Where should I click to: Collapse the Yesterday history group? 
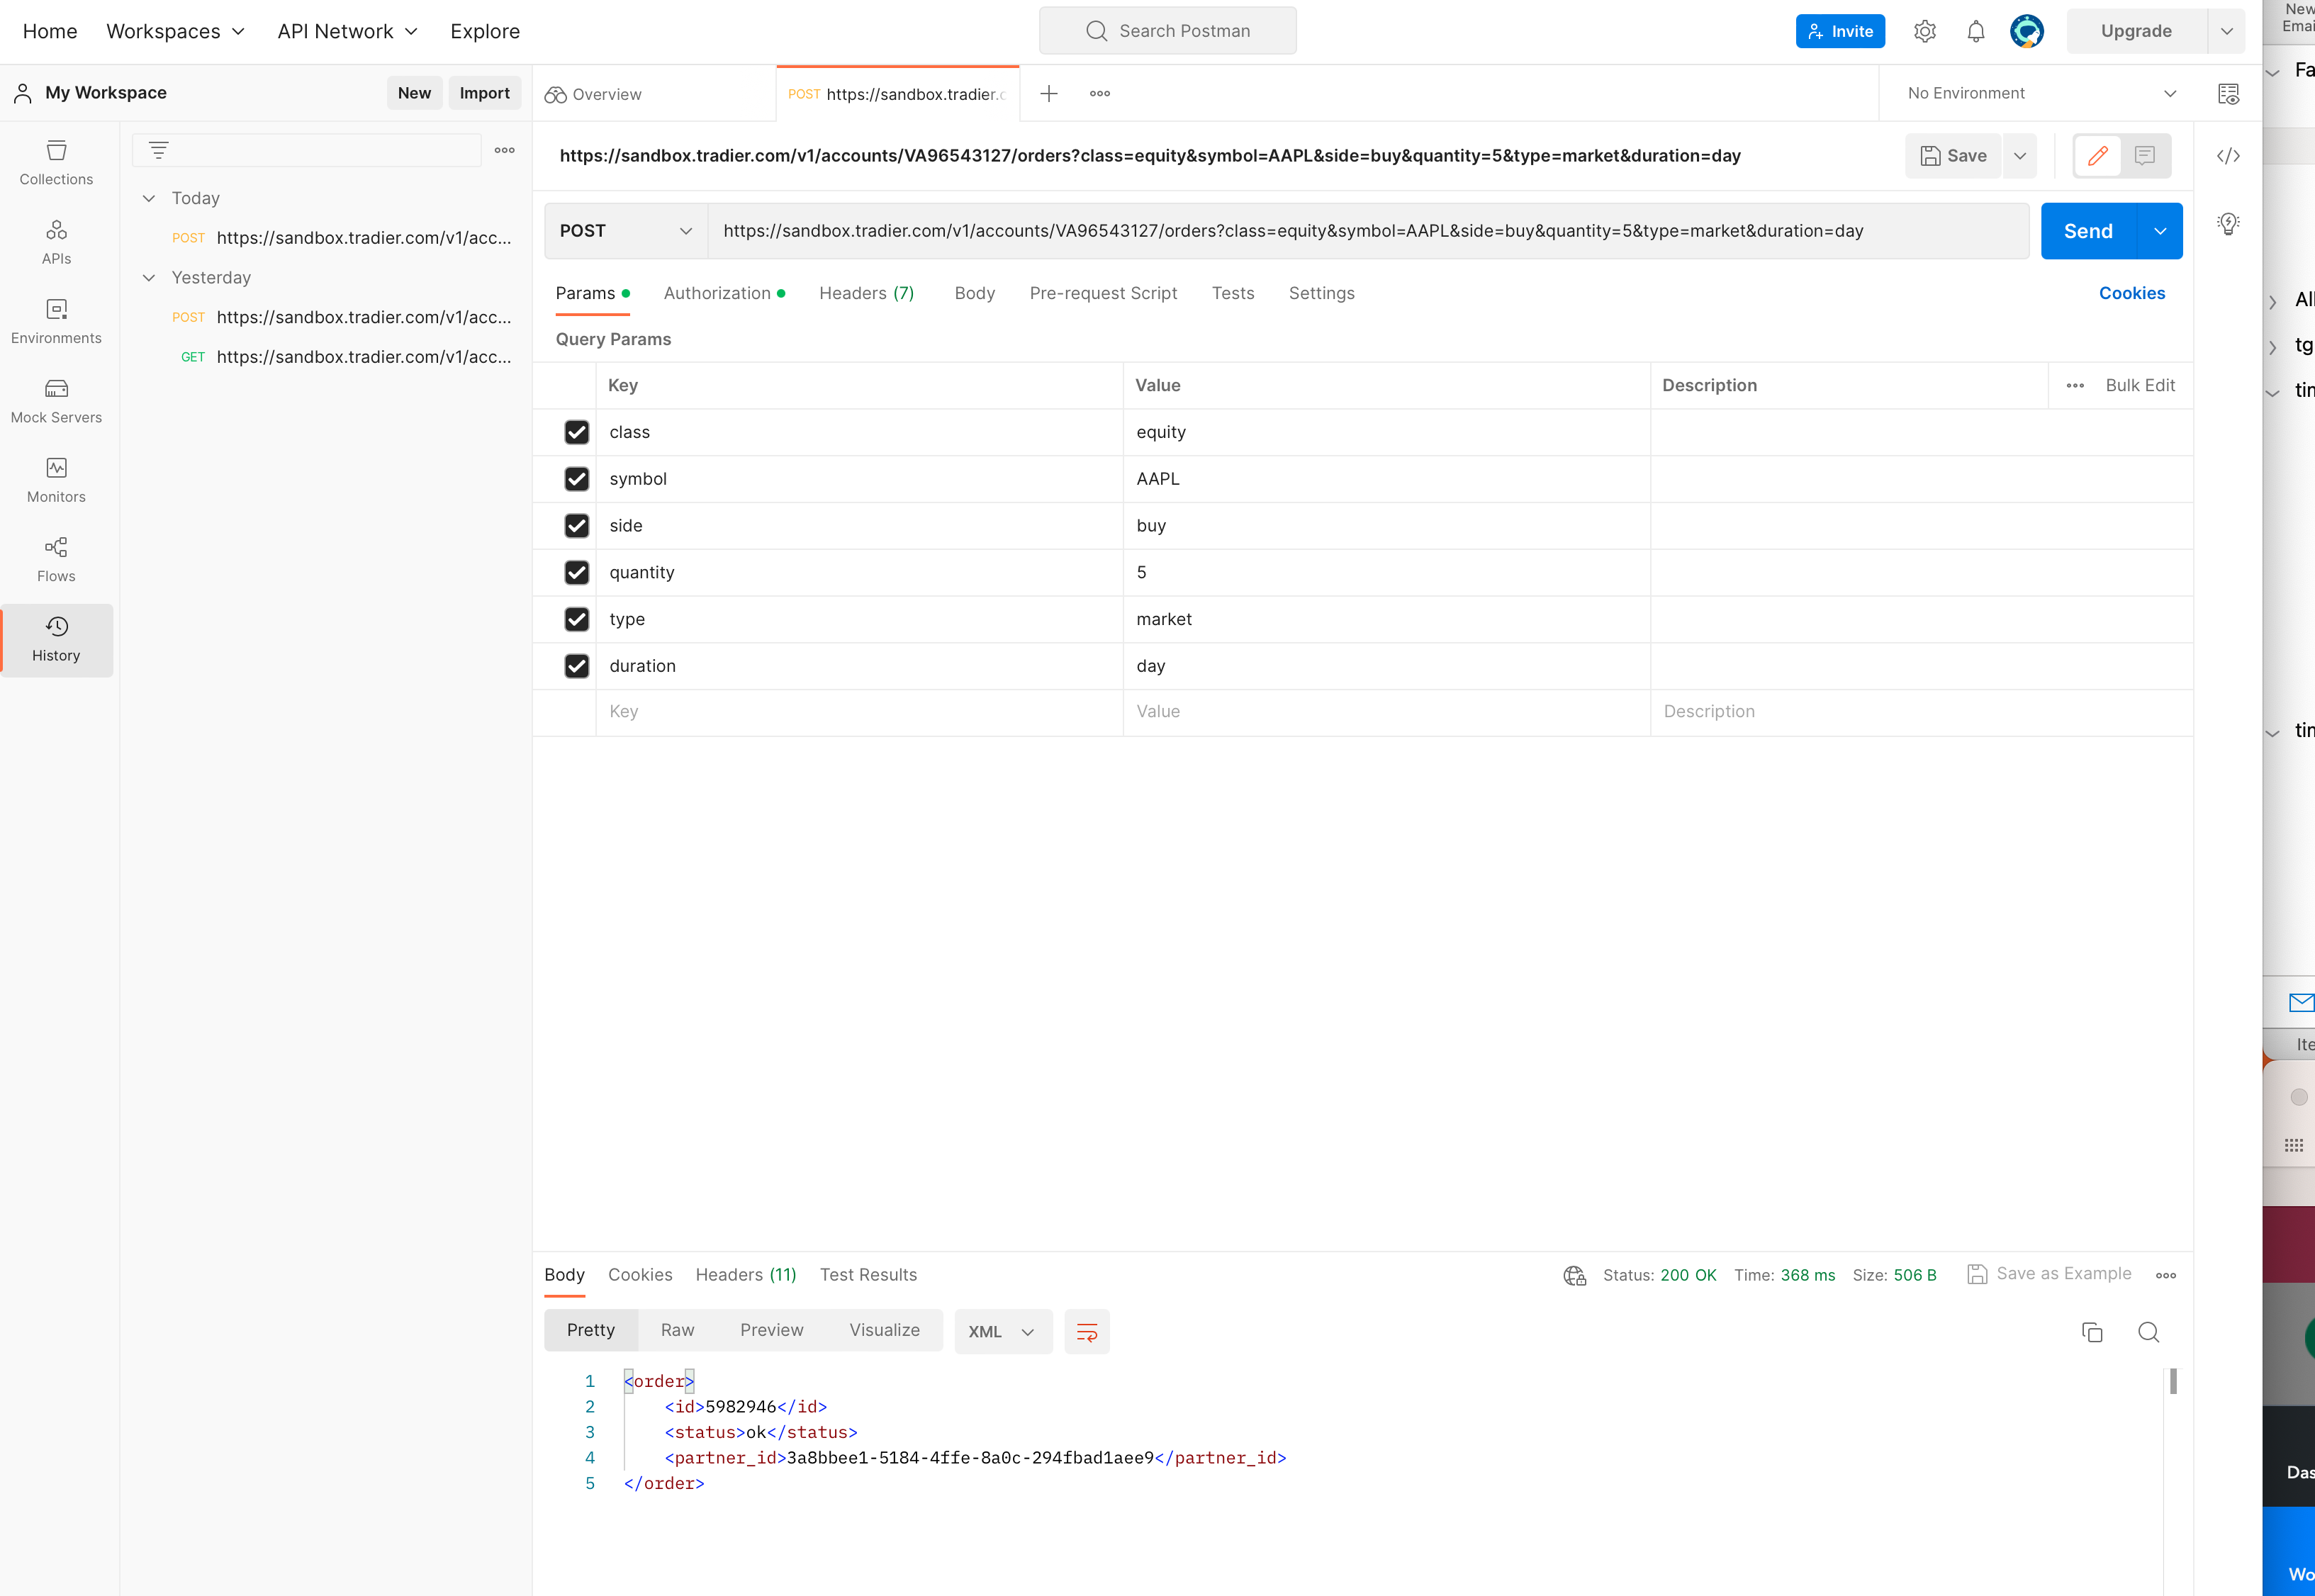tap(149, 277)
